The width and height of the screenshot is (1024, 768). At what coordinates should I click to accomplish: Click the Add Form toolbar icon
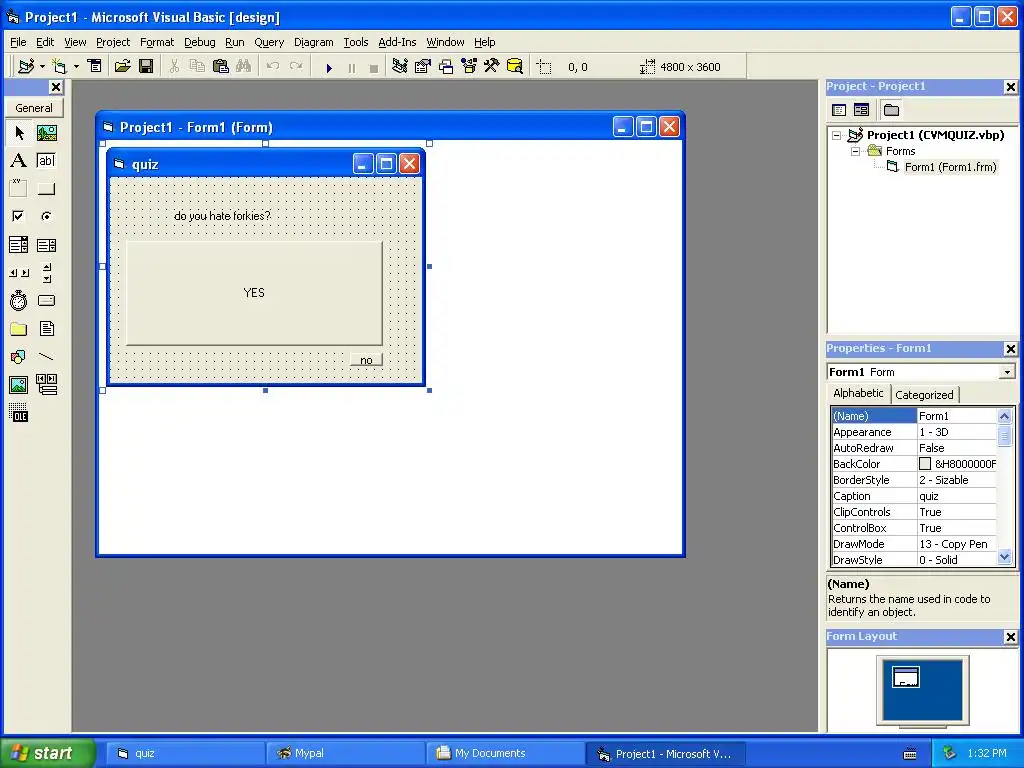tap(59, 66)
